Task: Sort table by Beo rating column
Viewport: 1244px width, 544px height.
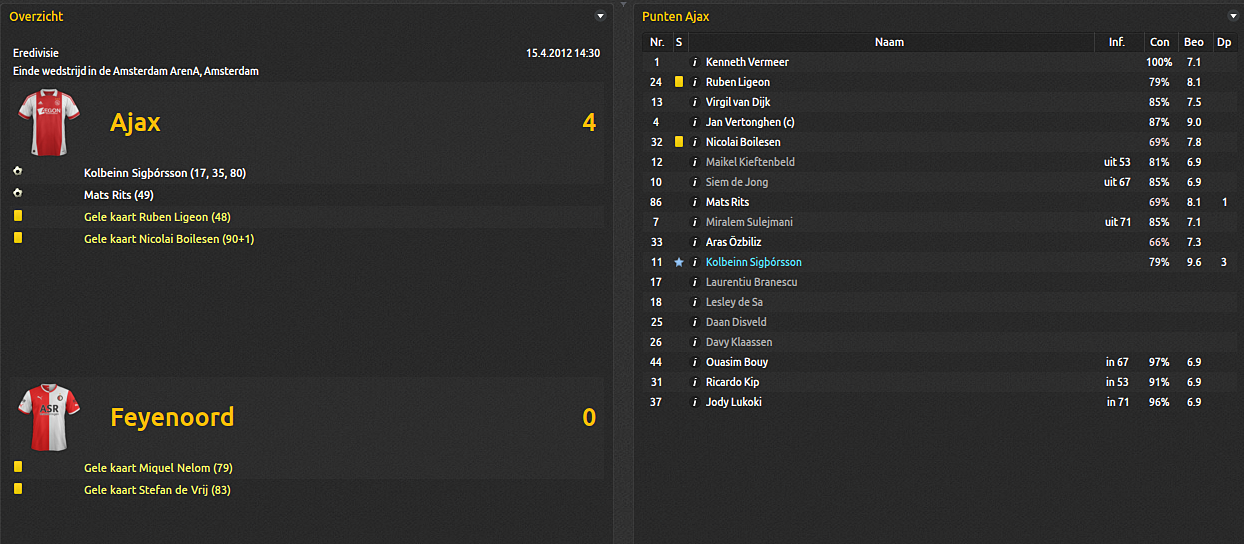Action: coord(1193,42)
